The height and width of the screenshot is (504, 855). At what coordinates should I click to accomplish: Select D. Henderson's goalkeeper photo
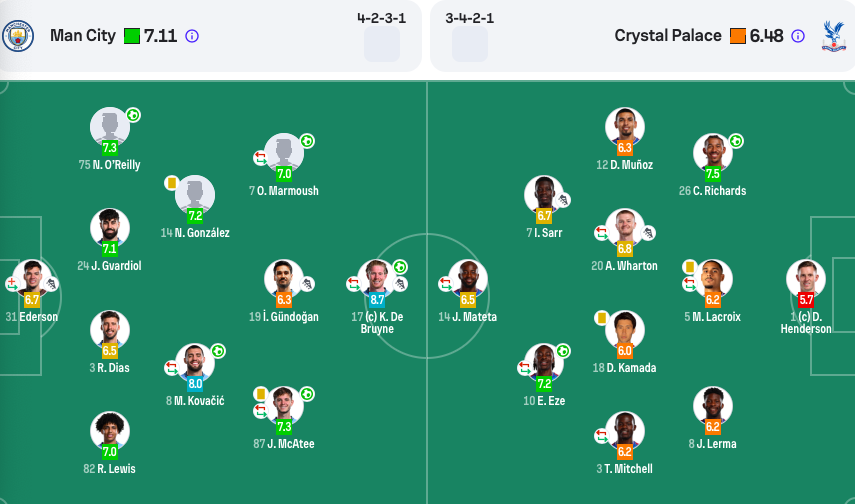[x=806, y=278]
